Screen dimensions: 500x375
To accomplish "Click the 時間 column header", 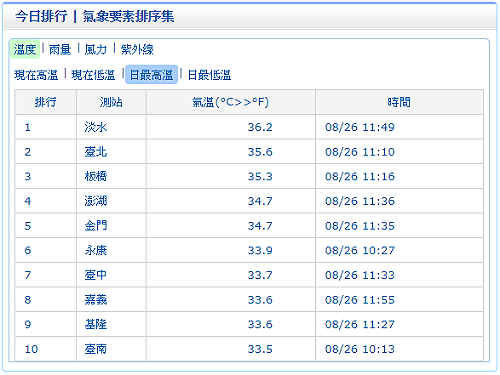I will (x=399, y=102).
